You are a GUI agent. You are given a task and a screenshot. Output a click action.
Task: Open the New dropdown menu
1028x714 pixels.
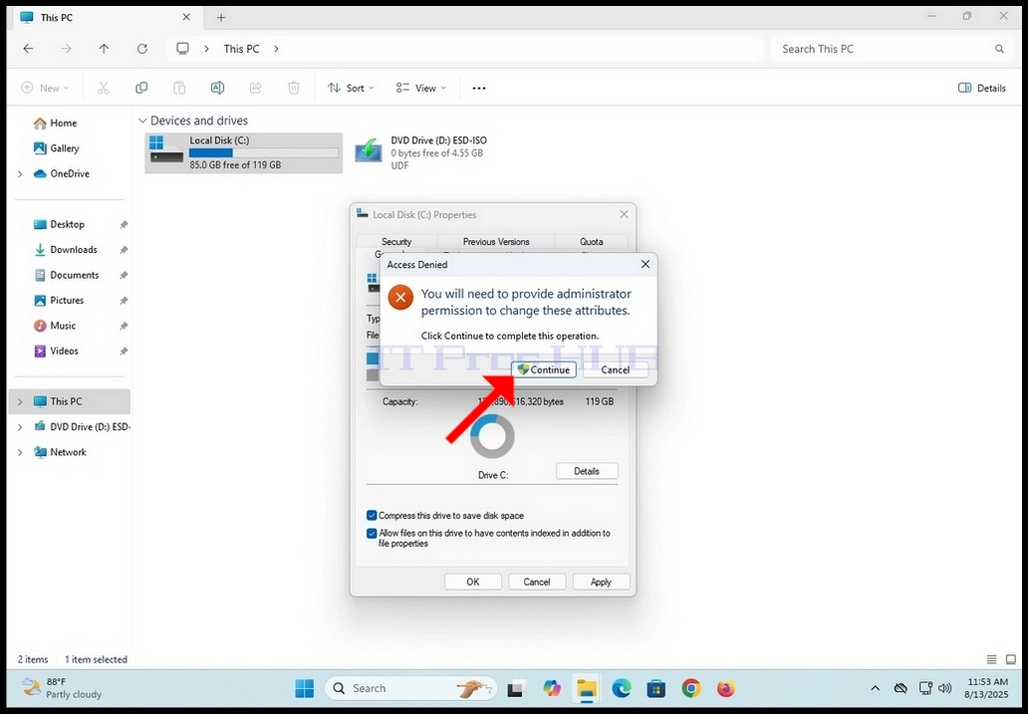45,88
